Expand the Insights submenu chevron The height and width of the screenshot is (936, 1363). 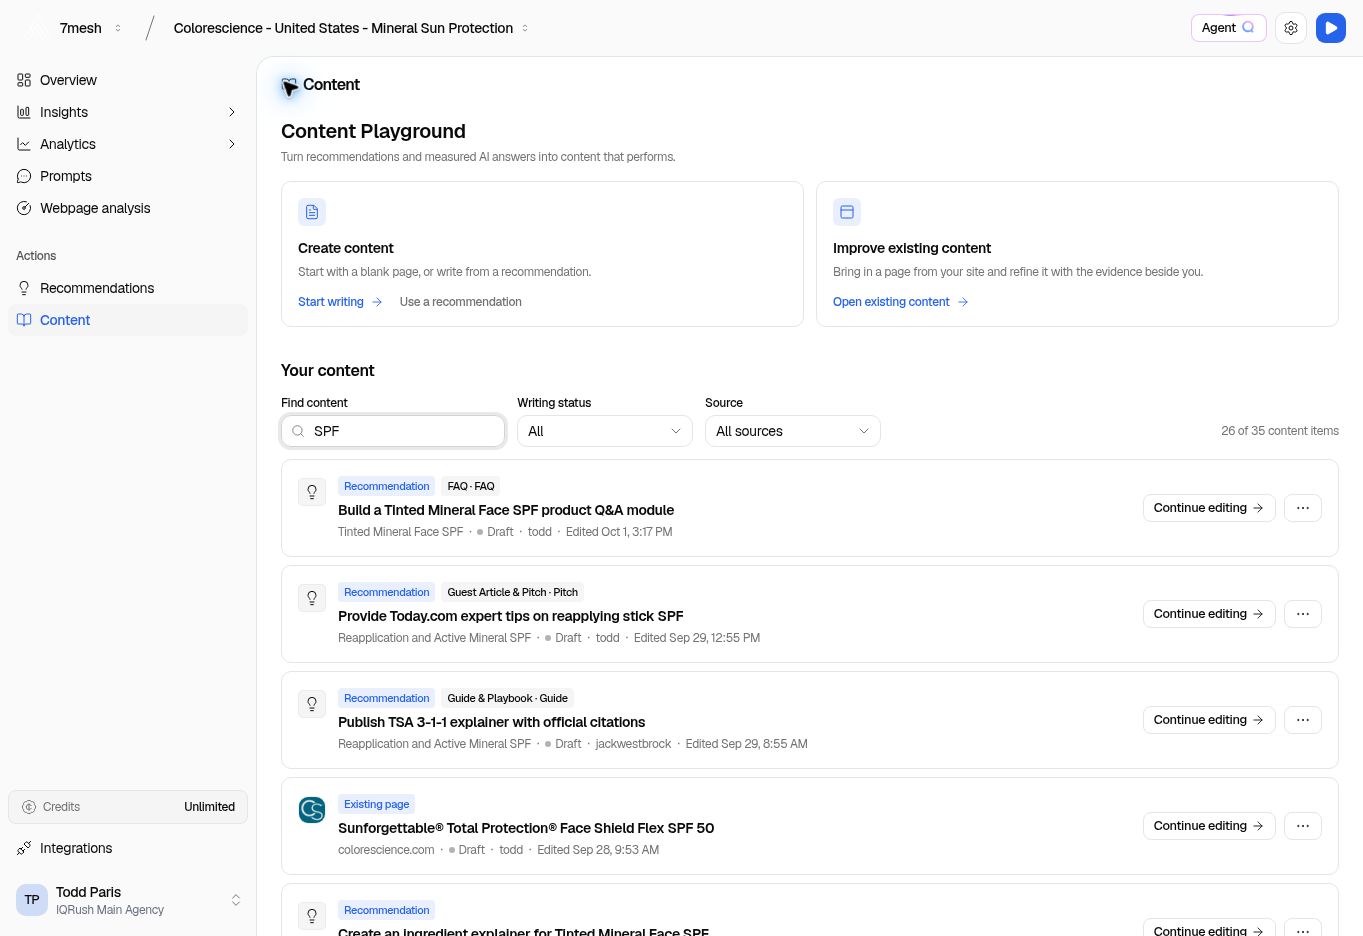(232, 112)
